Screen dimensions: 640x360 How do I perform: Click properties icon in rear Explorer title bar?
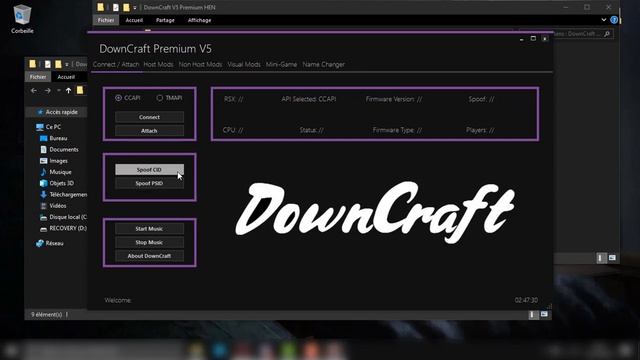point(116,7)
